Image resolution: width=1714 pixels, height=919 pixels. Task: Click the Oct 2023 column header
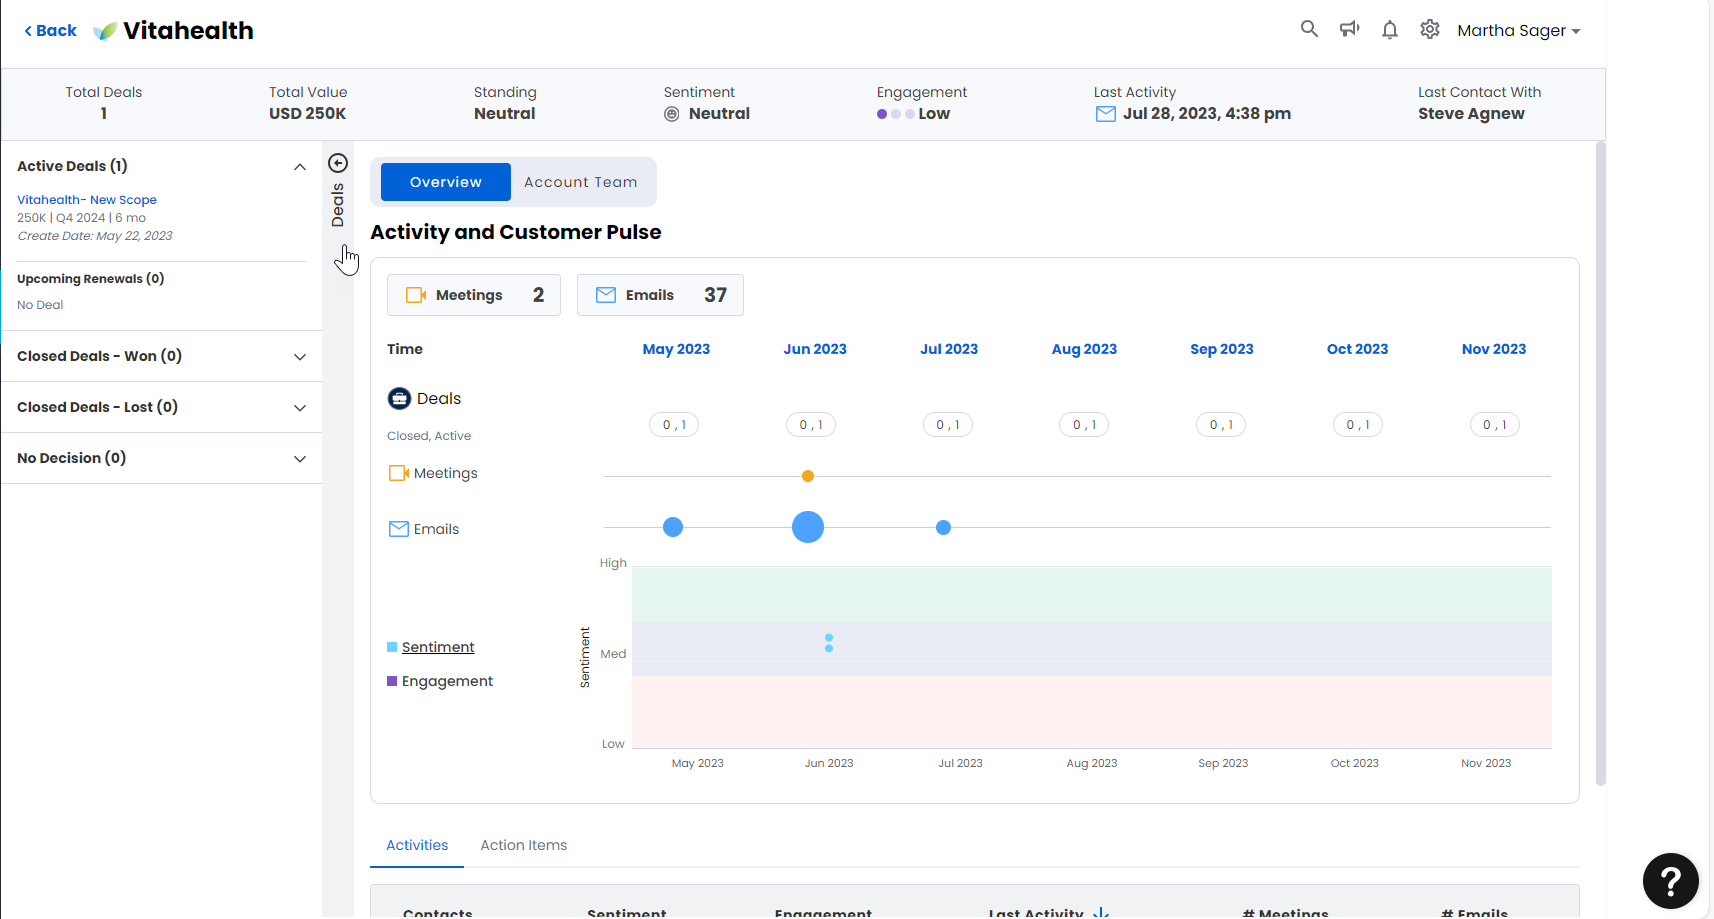1357,349
